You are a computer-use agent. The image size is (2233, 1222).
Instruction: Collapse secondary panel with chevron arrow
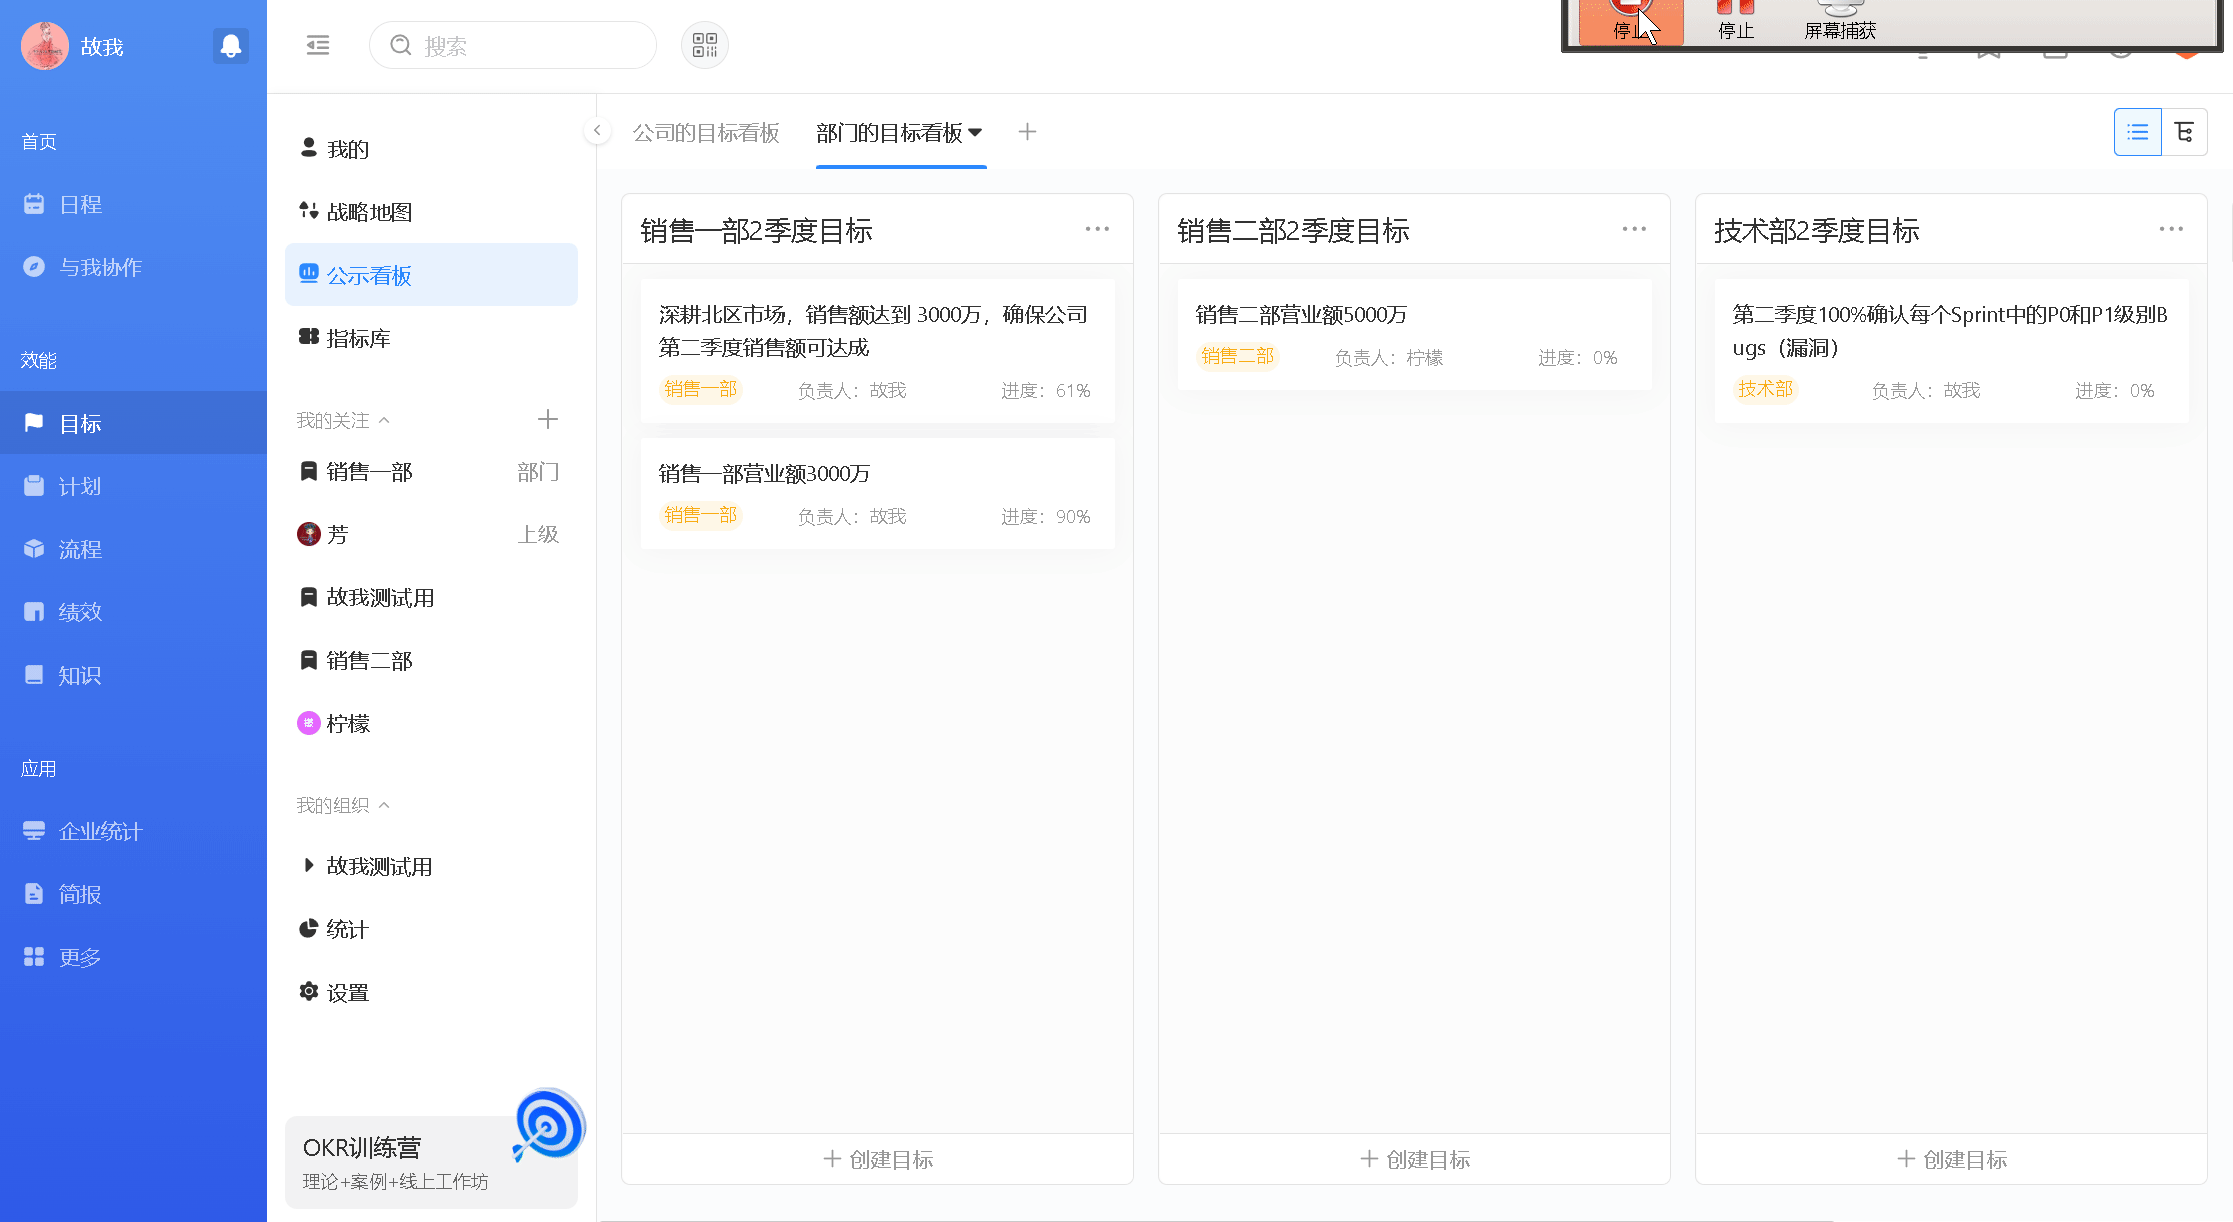[597, 131]
